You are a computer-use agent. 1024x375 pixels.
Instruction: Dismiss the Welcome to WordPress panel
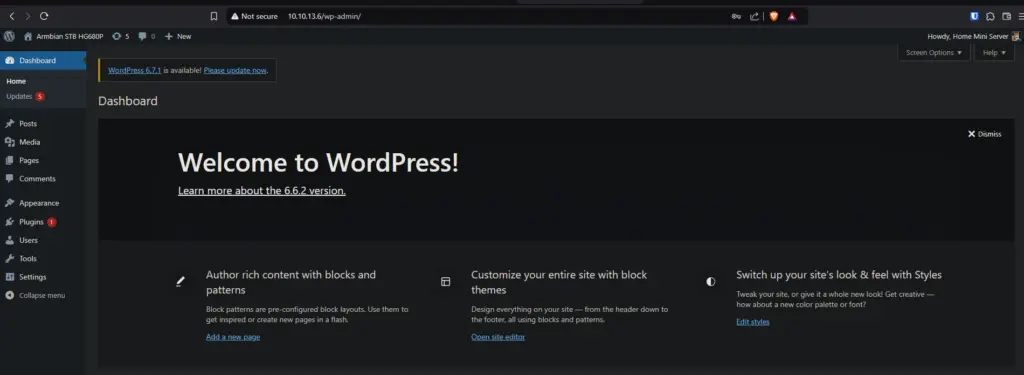tap(984, 134)
